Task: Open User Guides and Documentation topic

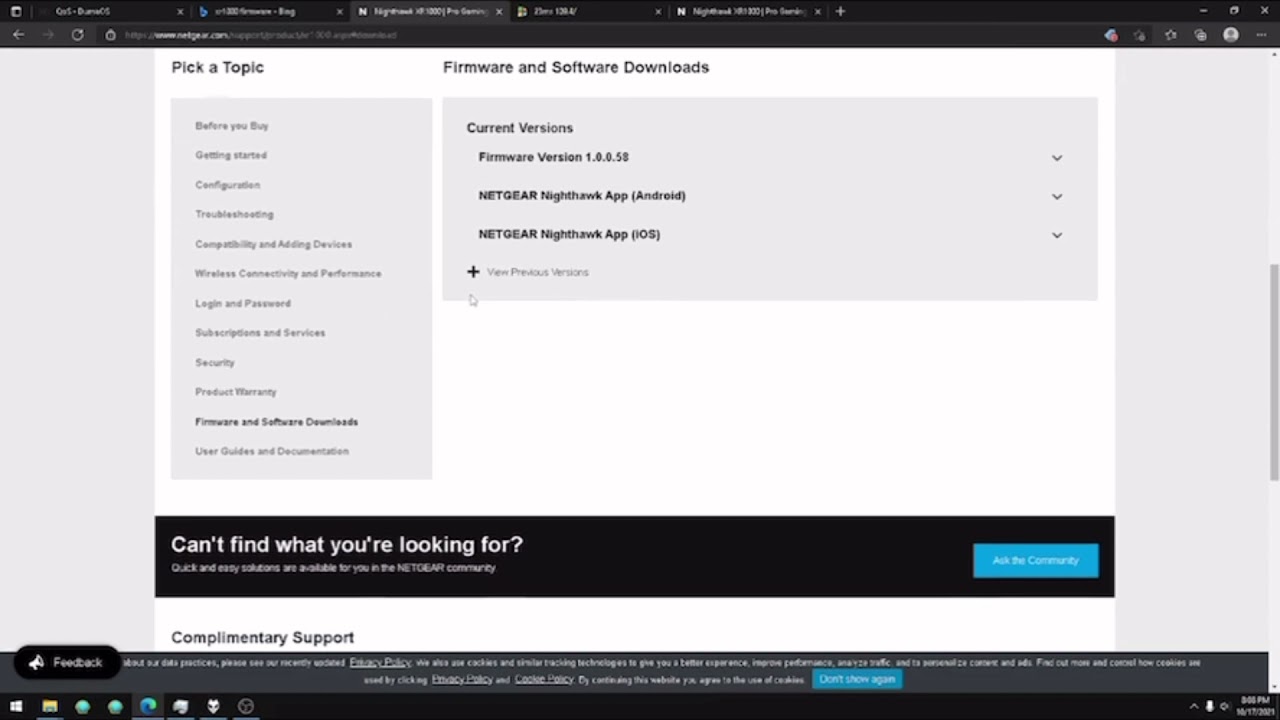Action: click(272, 451)
